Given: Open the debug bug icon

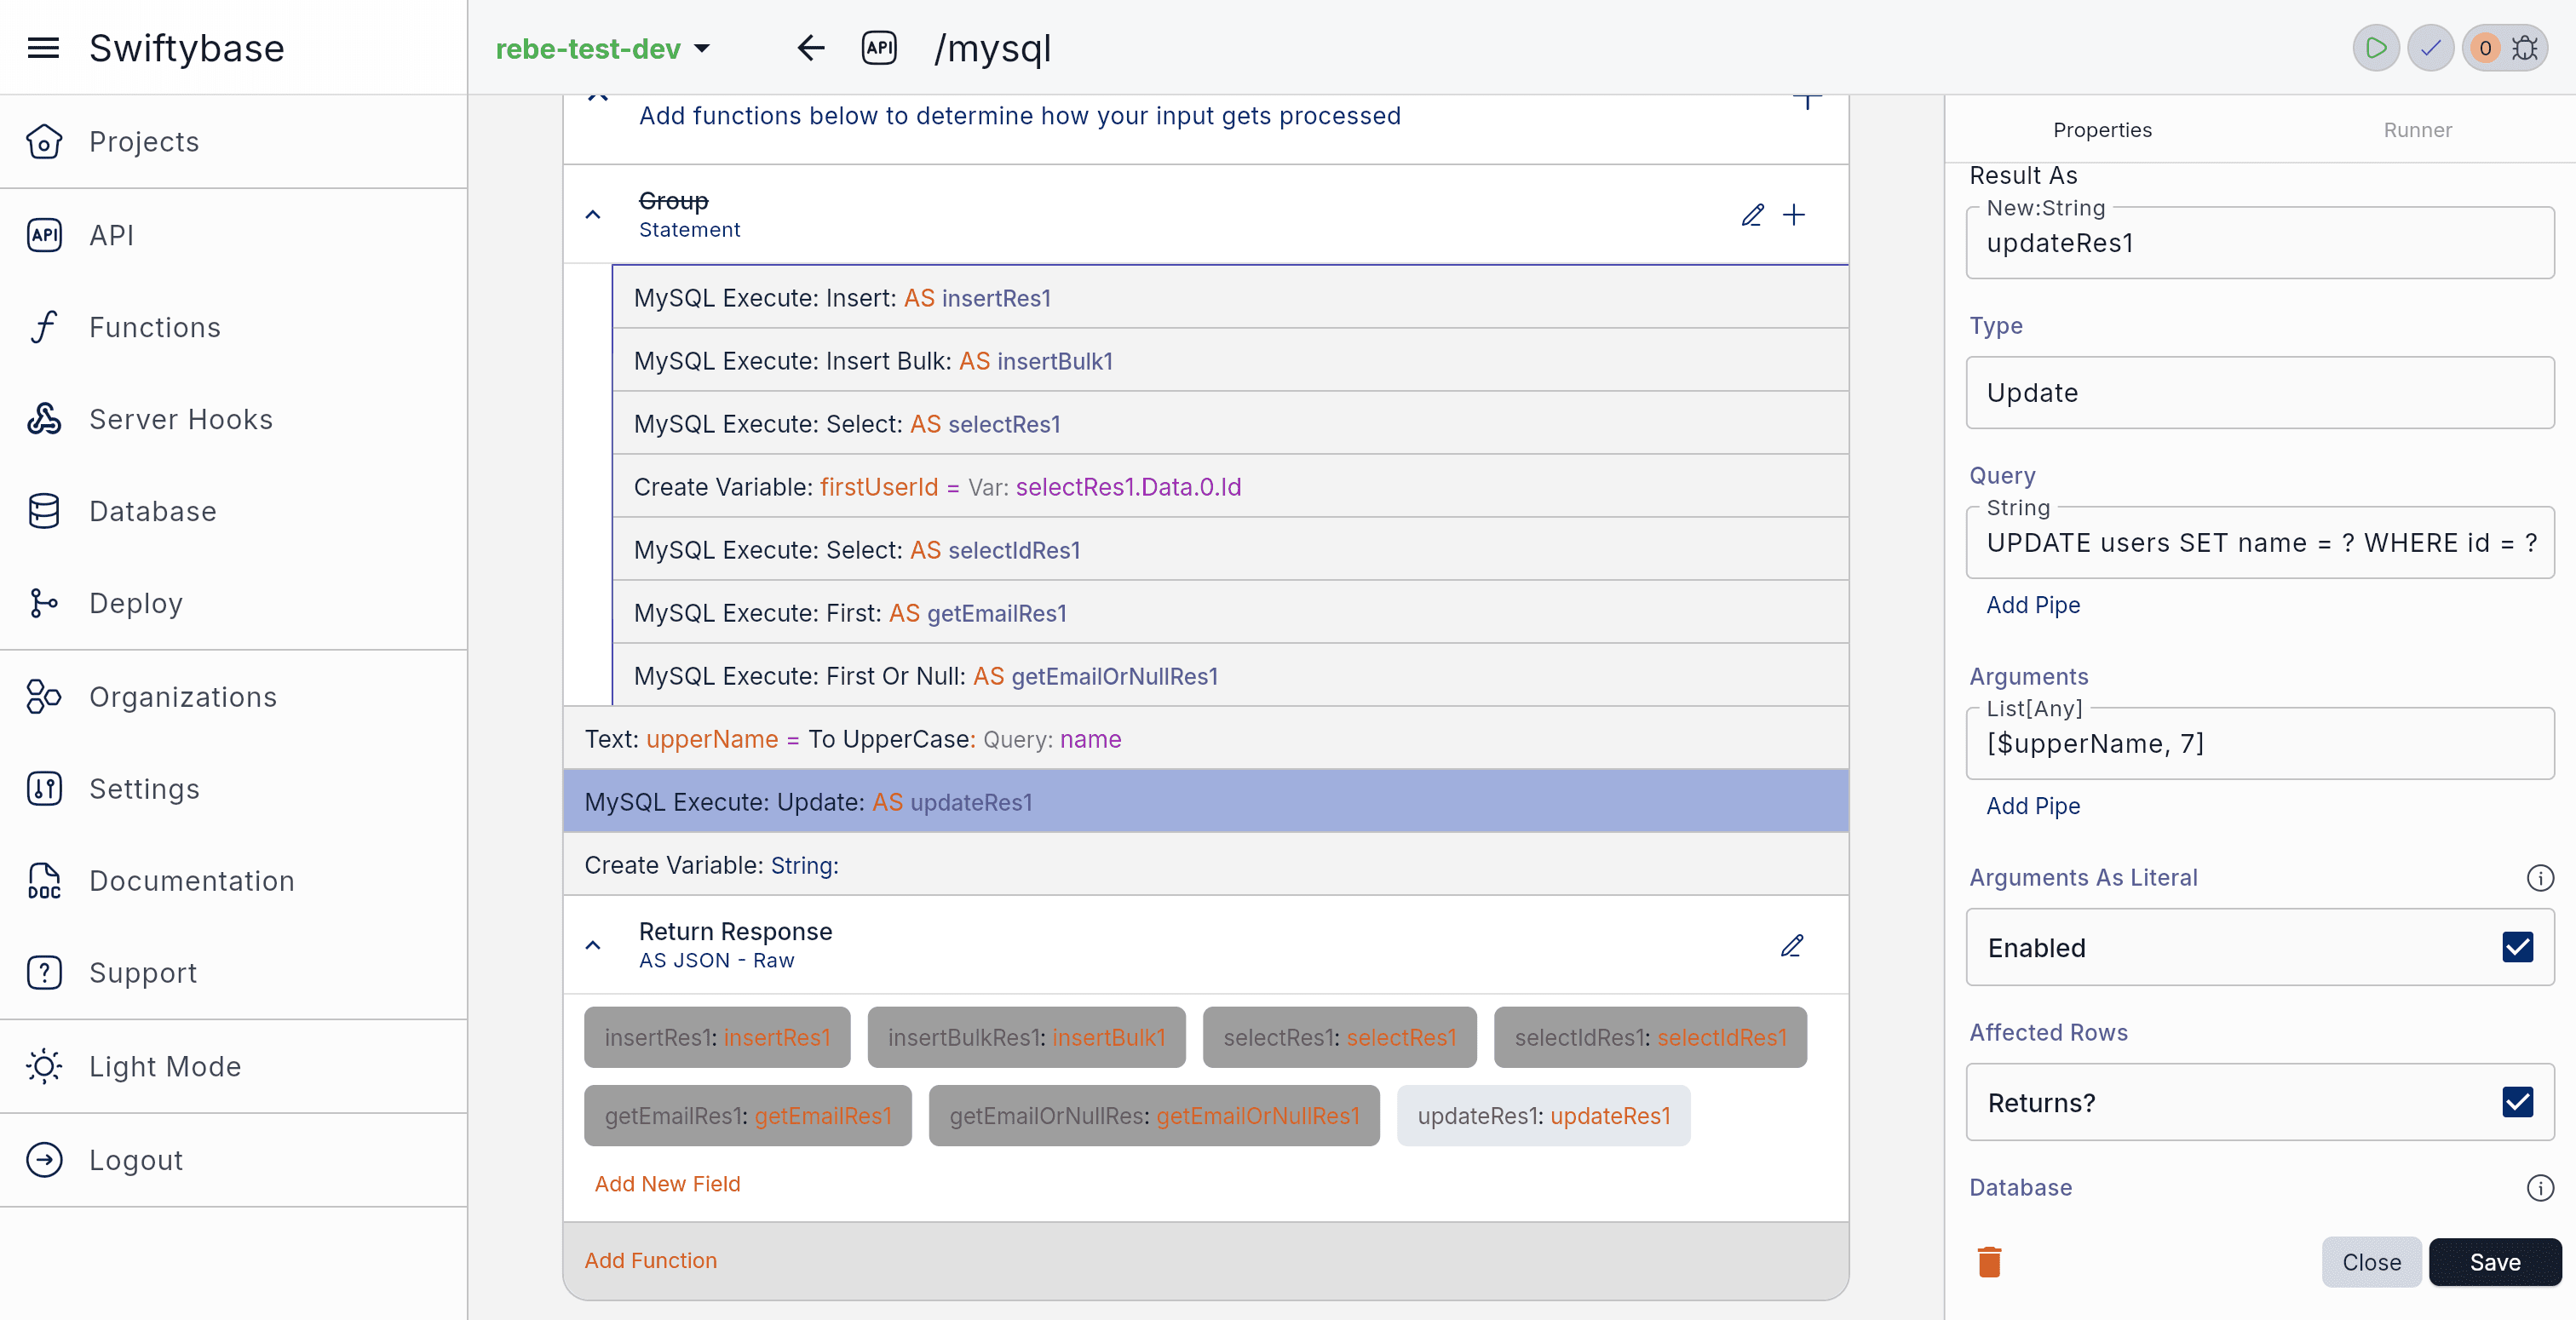Looking at the screenshot, I should [2525, 48].
